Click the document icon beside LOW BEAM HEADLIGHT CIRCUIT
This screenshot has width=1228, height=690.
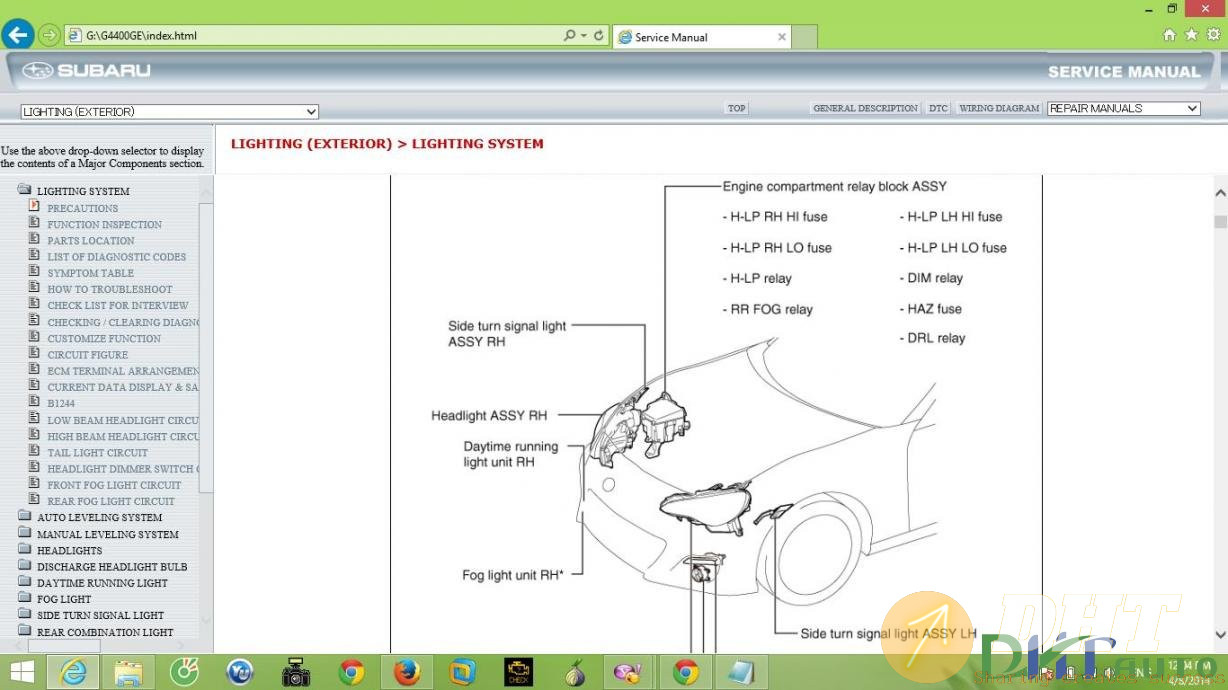coord(34,419)
